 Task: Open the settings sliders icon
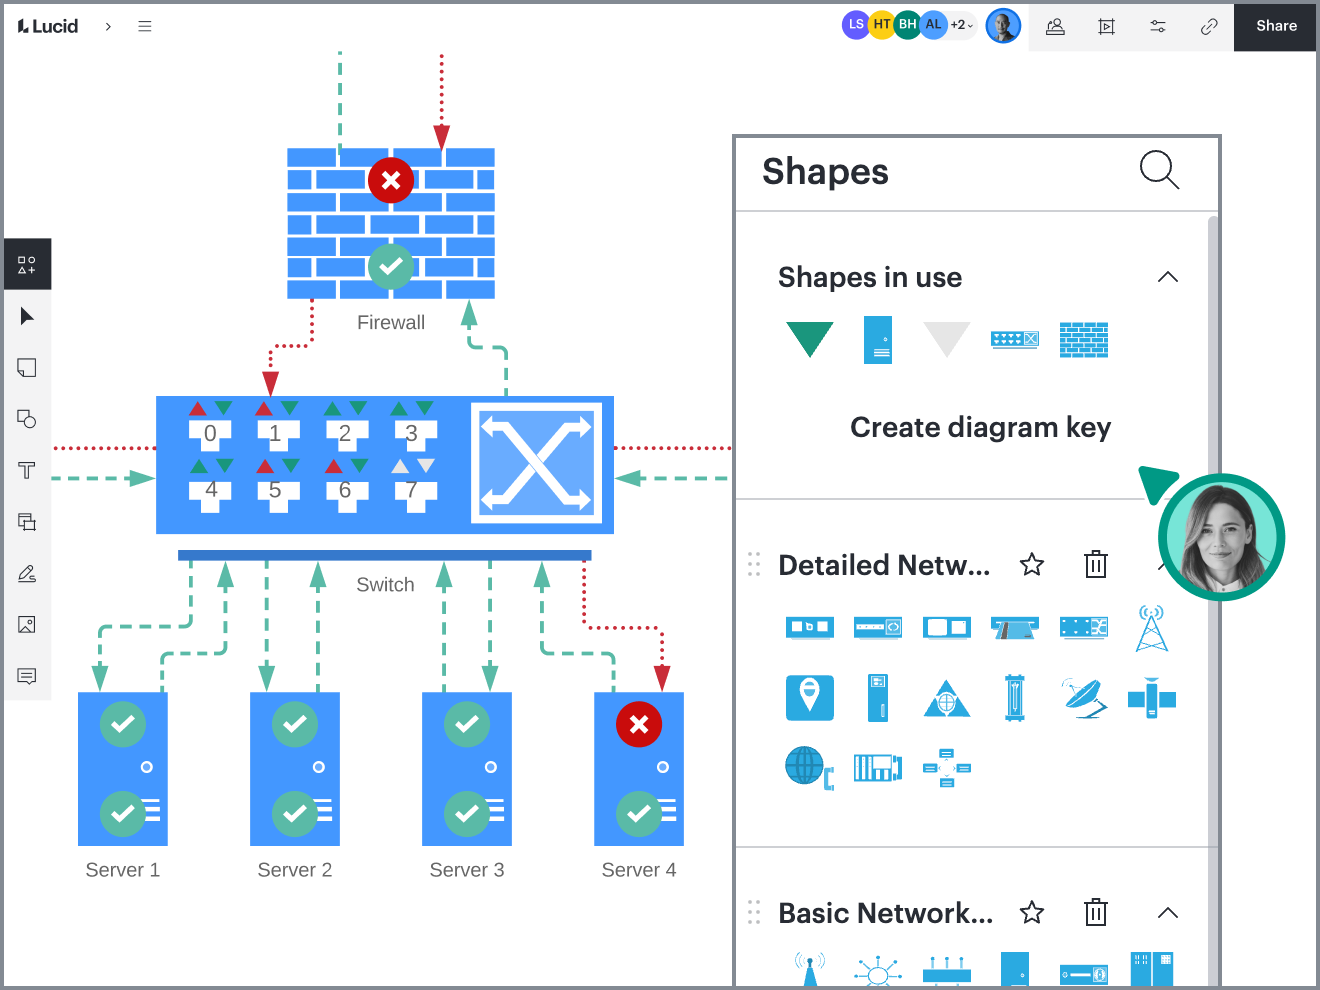[1158, 26]
